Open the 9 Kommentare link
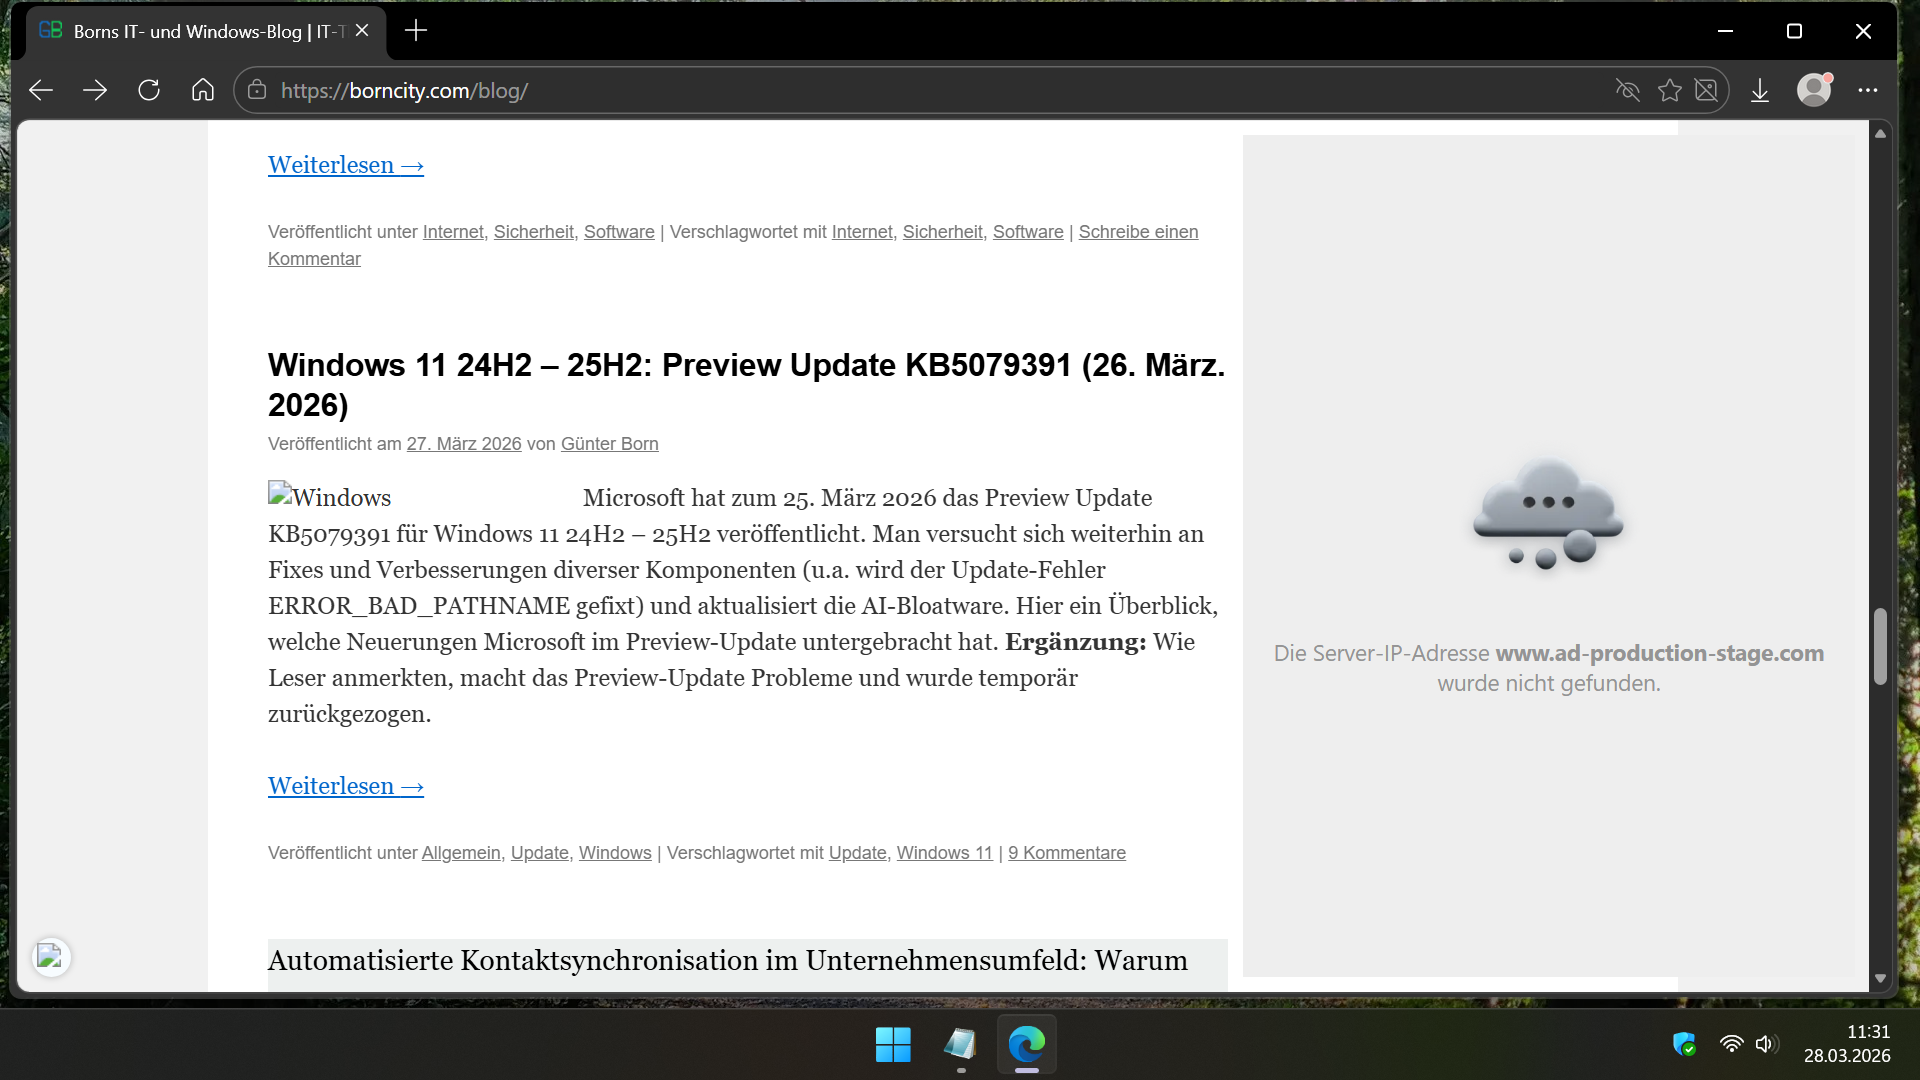The height and width of the screenshot is (1080, 1920). pyautogui.click(x=1066, y=853)
